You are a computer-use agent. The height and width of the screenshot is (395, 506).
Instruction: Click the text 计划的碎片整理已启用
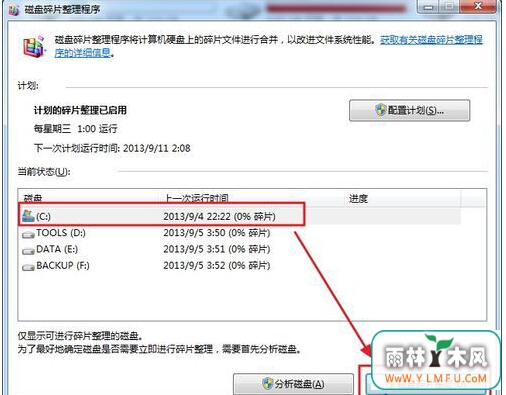[80, 110]
